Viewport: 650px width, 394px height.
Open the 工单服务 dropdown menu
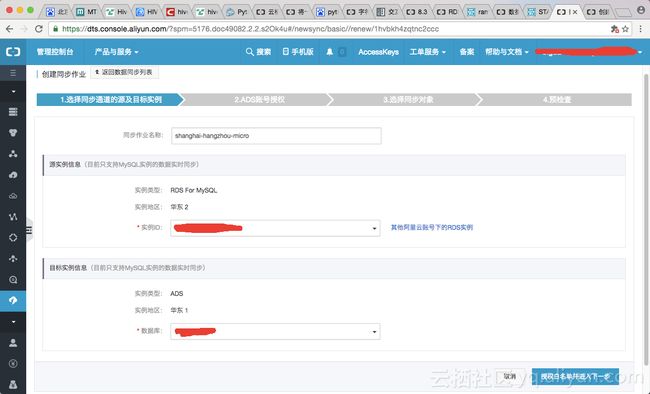pyautogui.click(x=427, y=52)
